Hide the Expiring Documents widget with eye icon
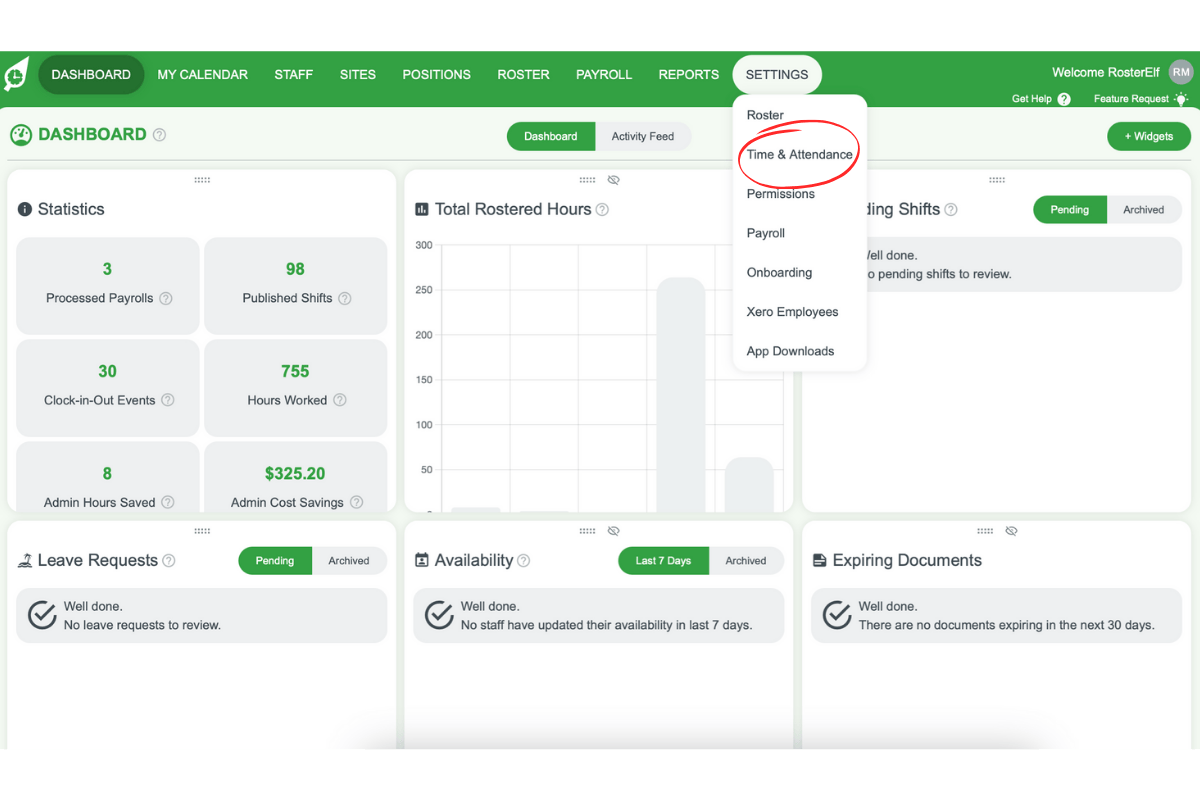The image size is (1200, 800). click(x=1011, y=530)
